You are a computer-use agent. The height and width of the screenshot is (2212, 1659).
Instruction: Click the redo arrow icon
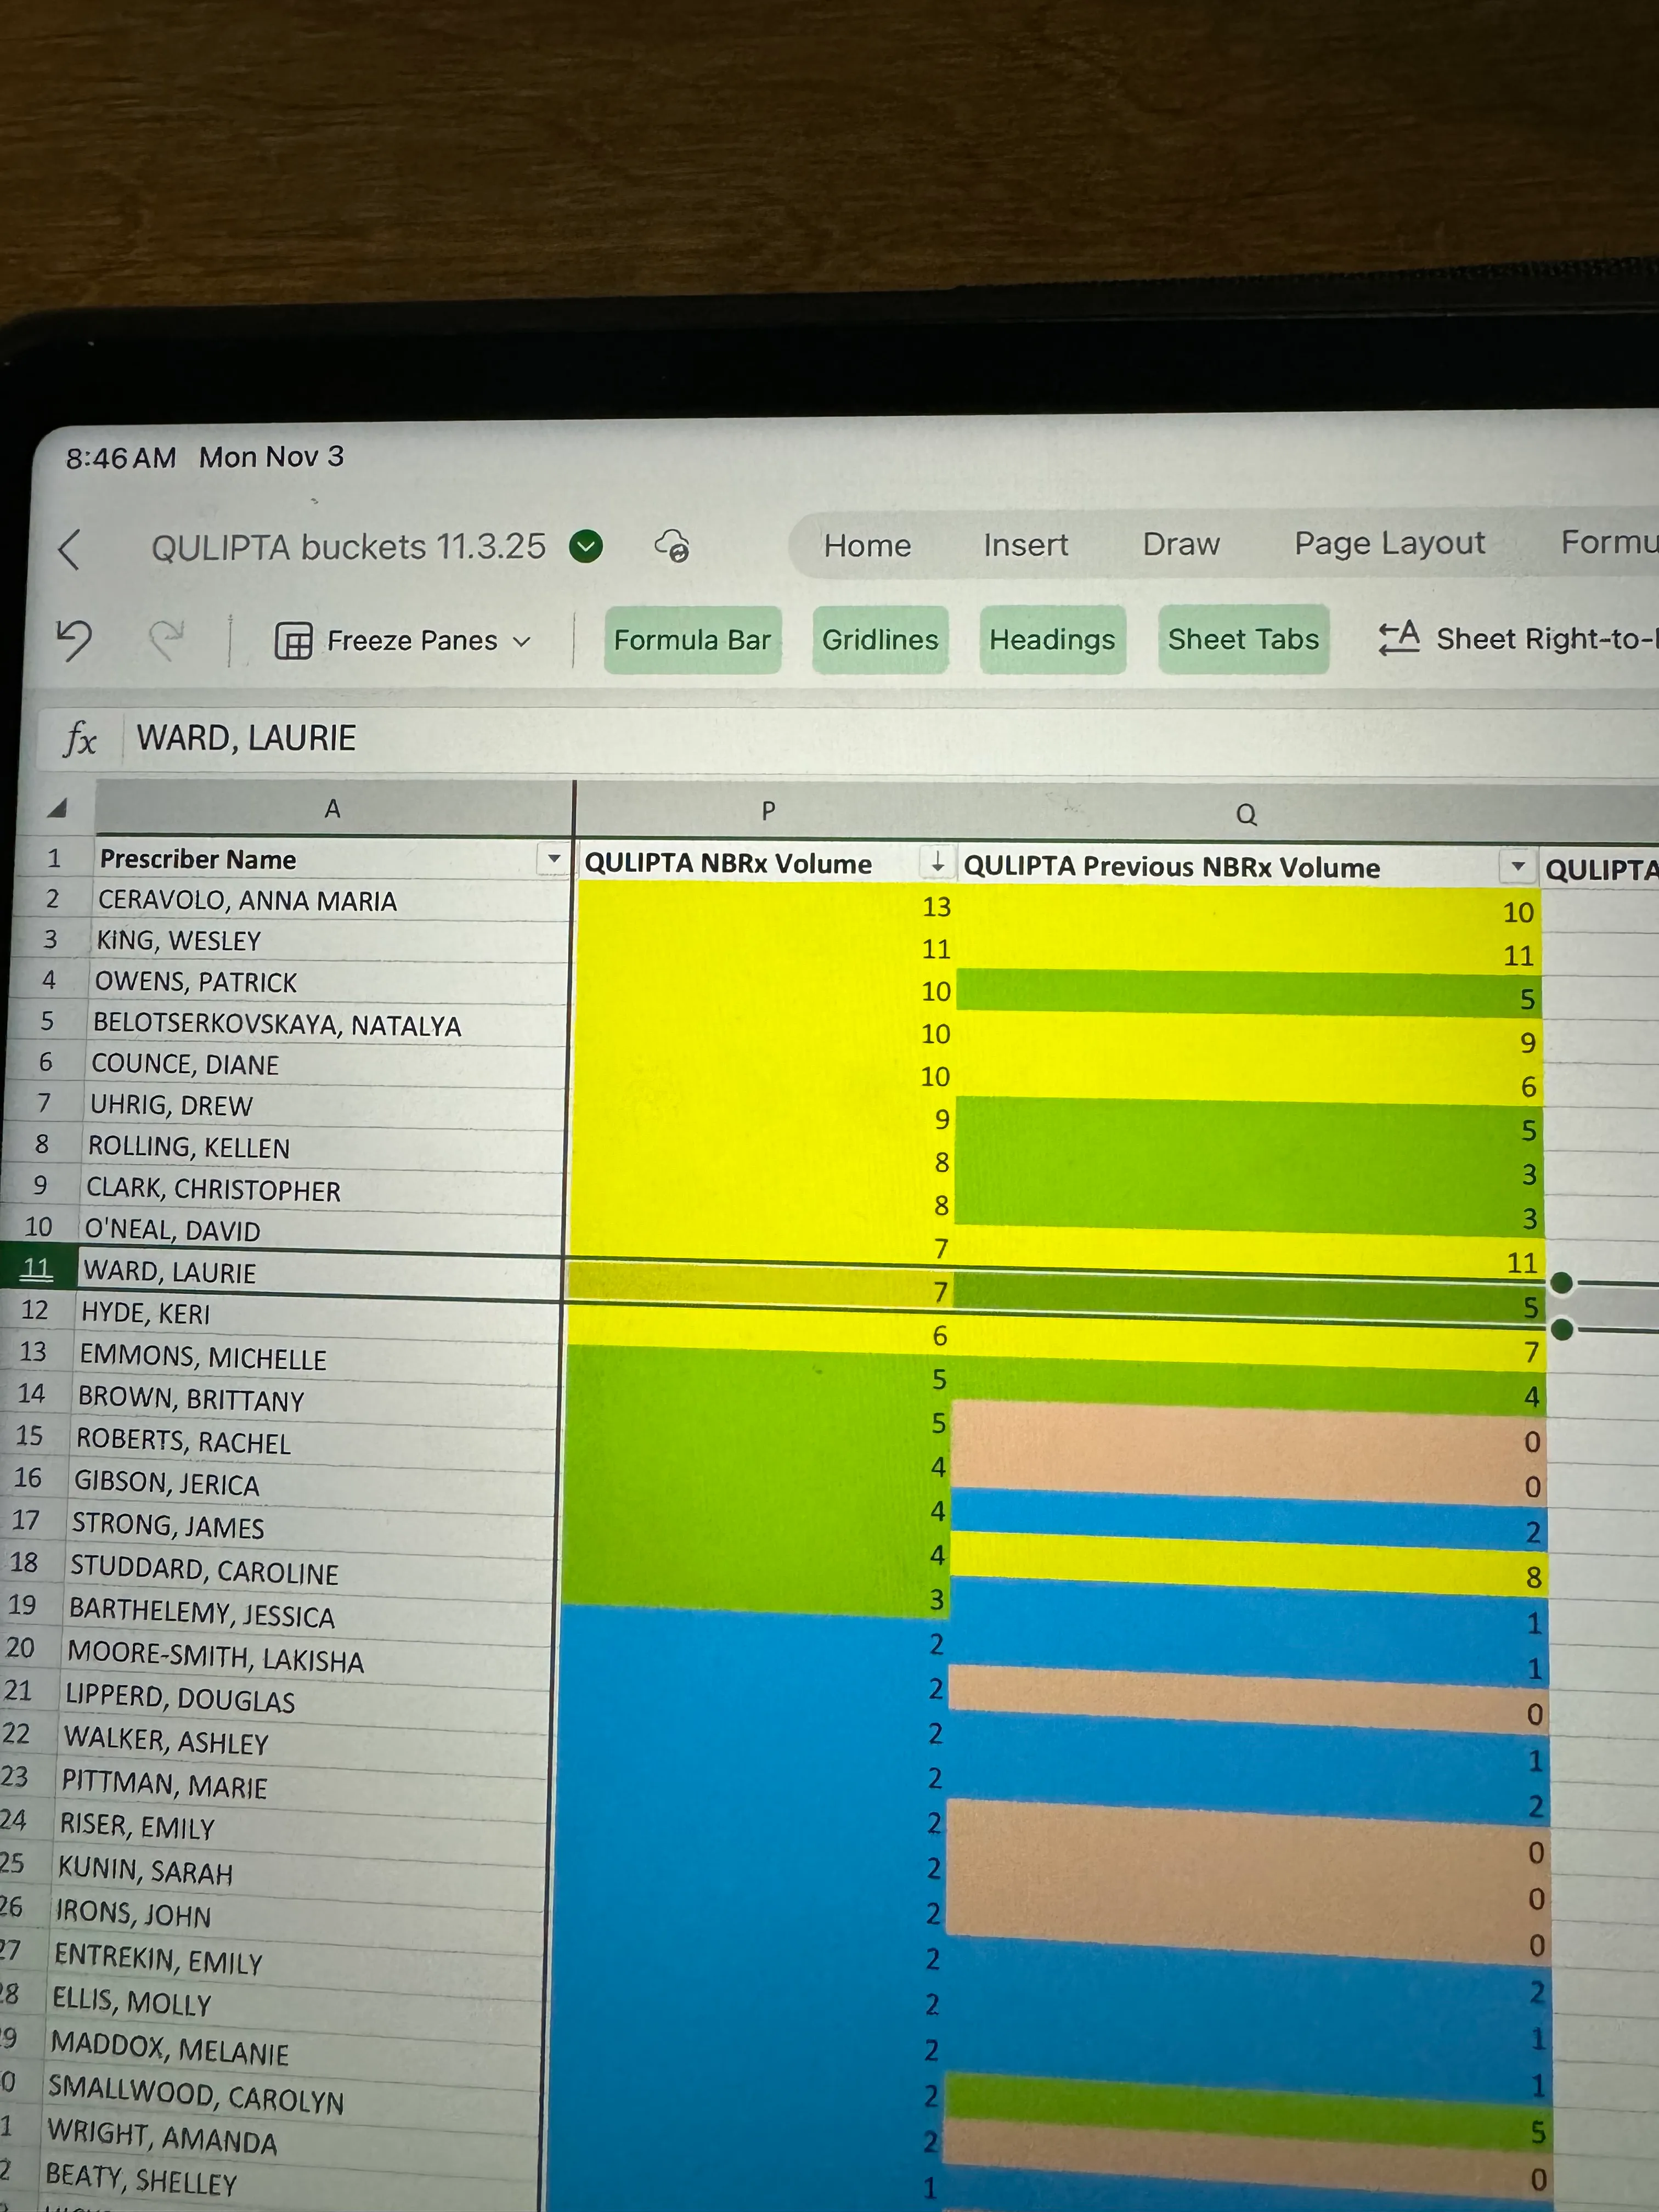pyautogui.click(x=166, y=639)
